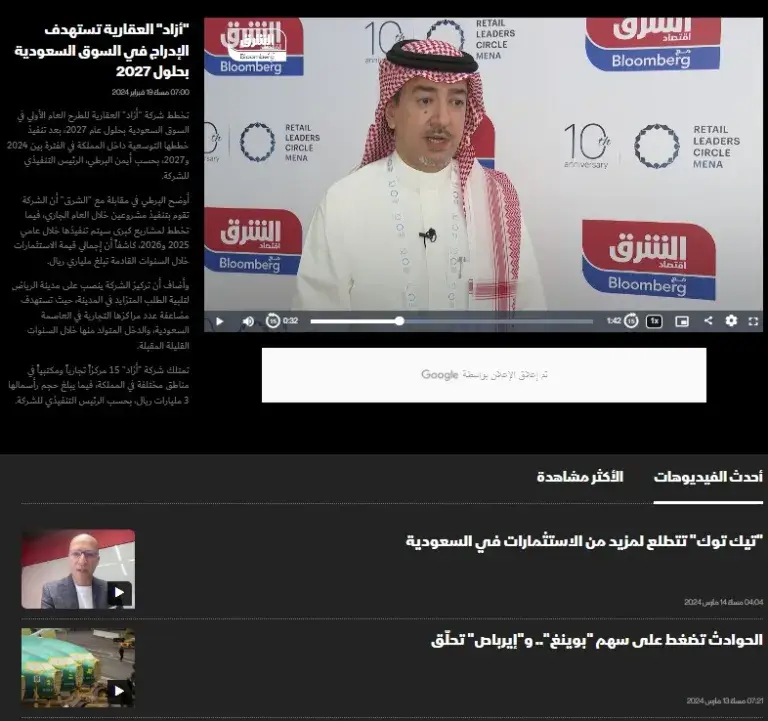The image size is (768, 721).
Task: Click the TikTok interview video thumbnail
Action: point(78,569)
